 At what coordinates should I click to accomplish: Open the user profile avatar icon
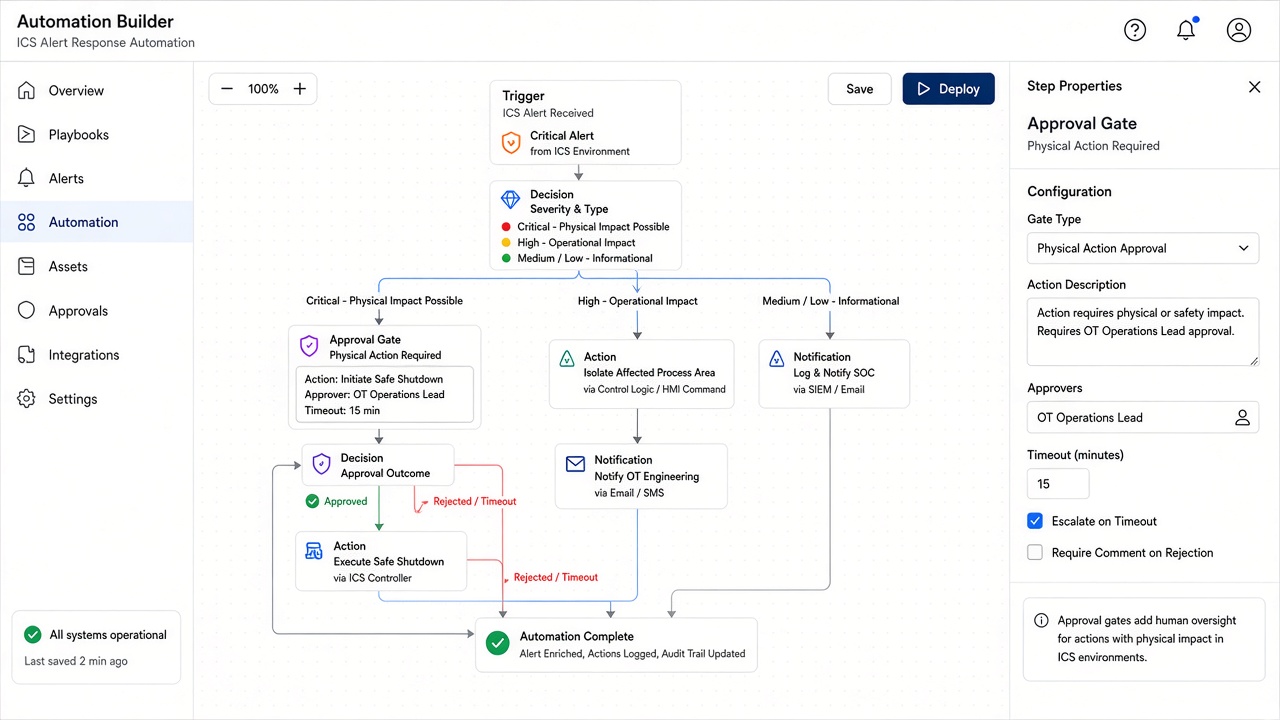(x=1239, y=30)
